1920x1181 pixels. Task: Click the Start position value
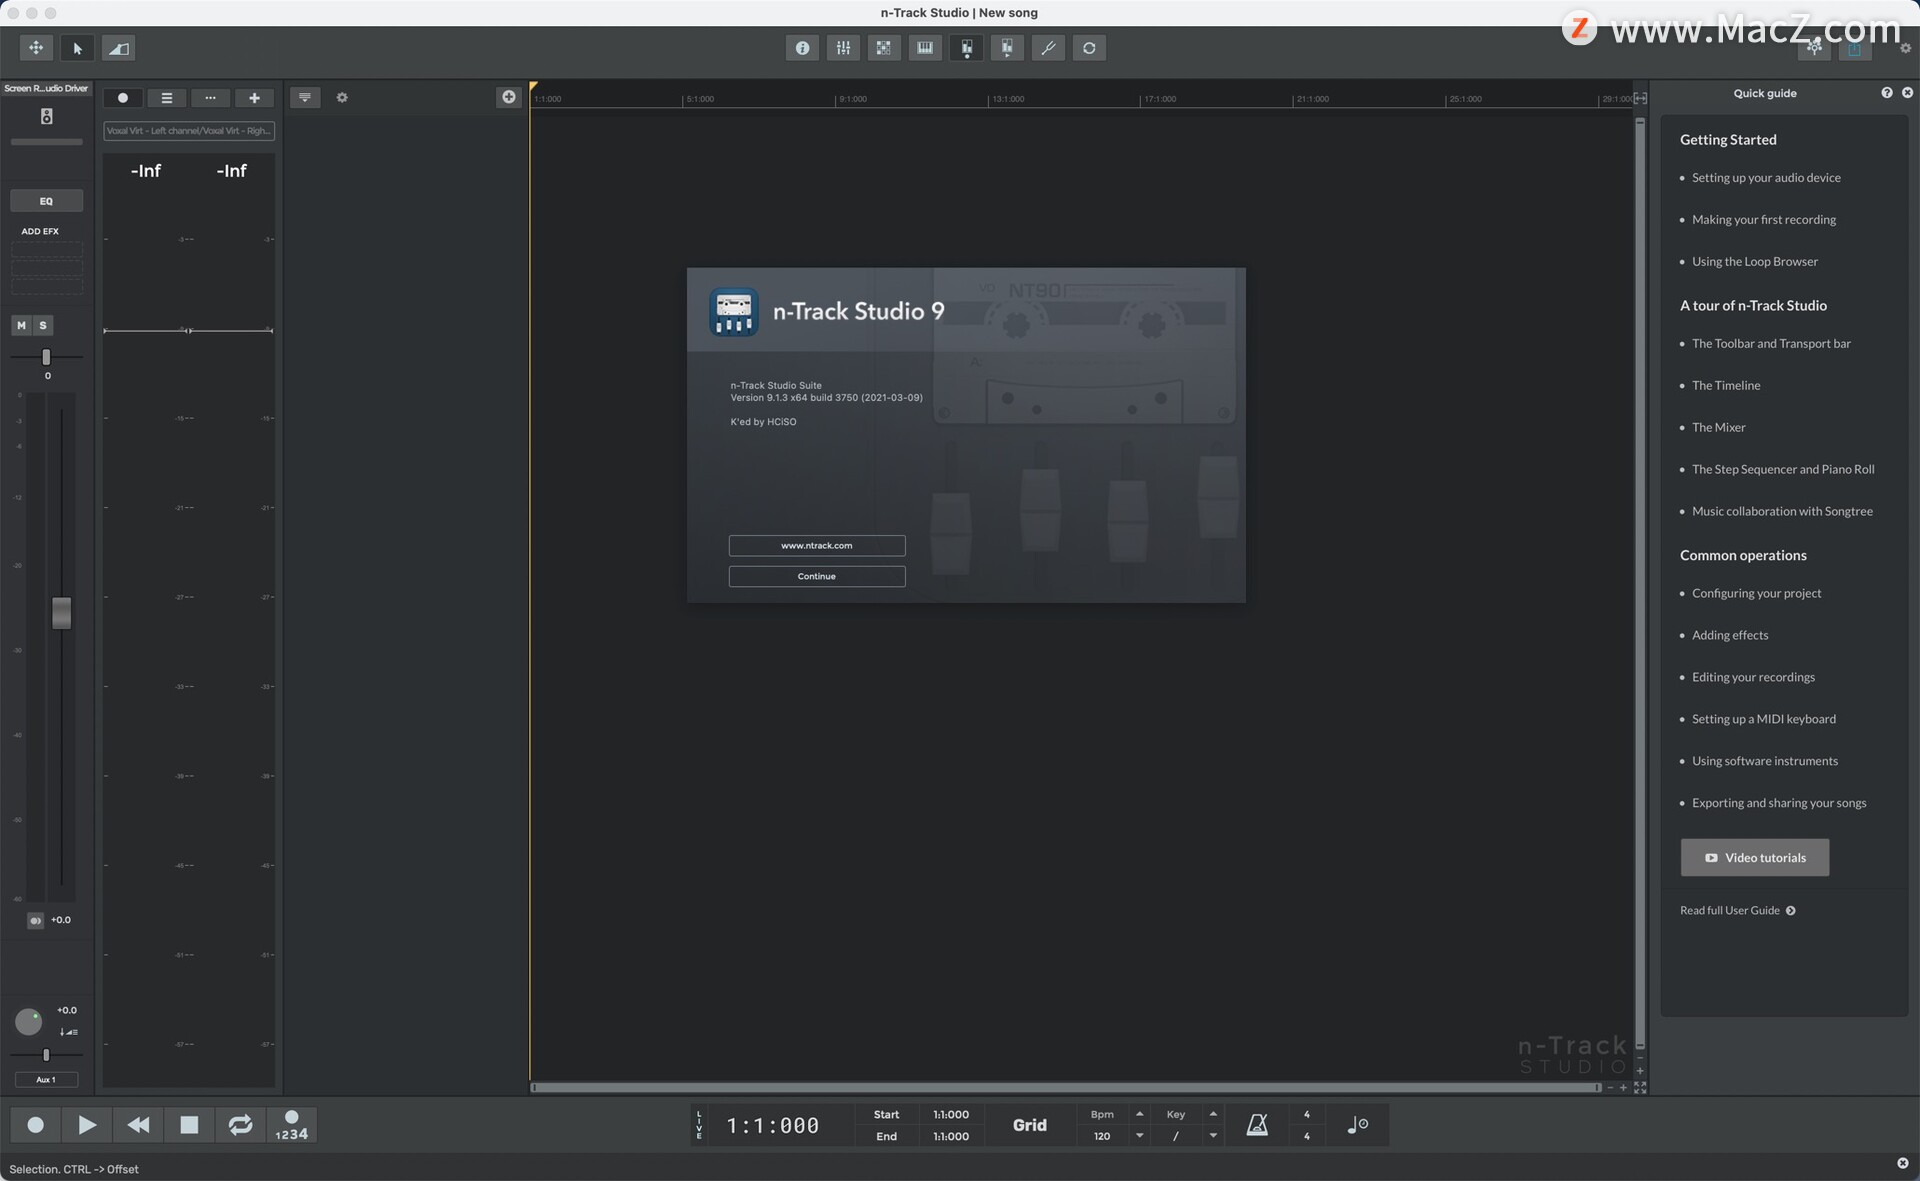(951, 1114)
